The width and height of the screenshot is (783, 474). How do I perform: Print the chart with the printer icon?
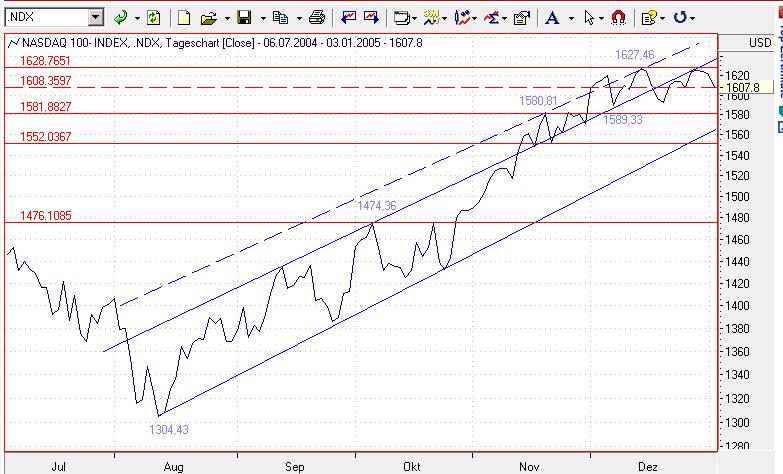(317, 18)
